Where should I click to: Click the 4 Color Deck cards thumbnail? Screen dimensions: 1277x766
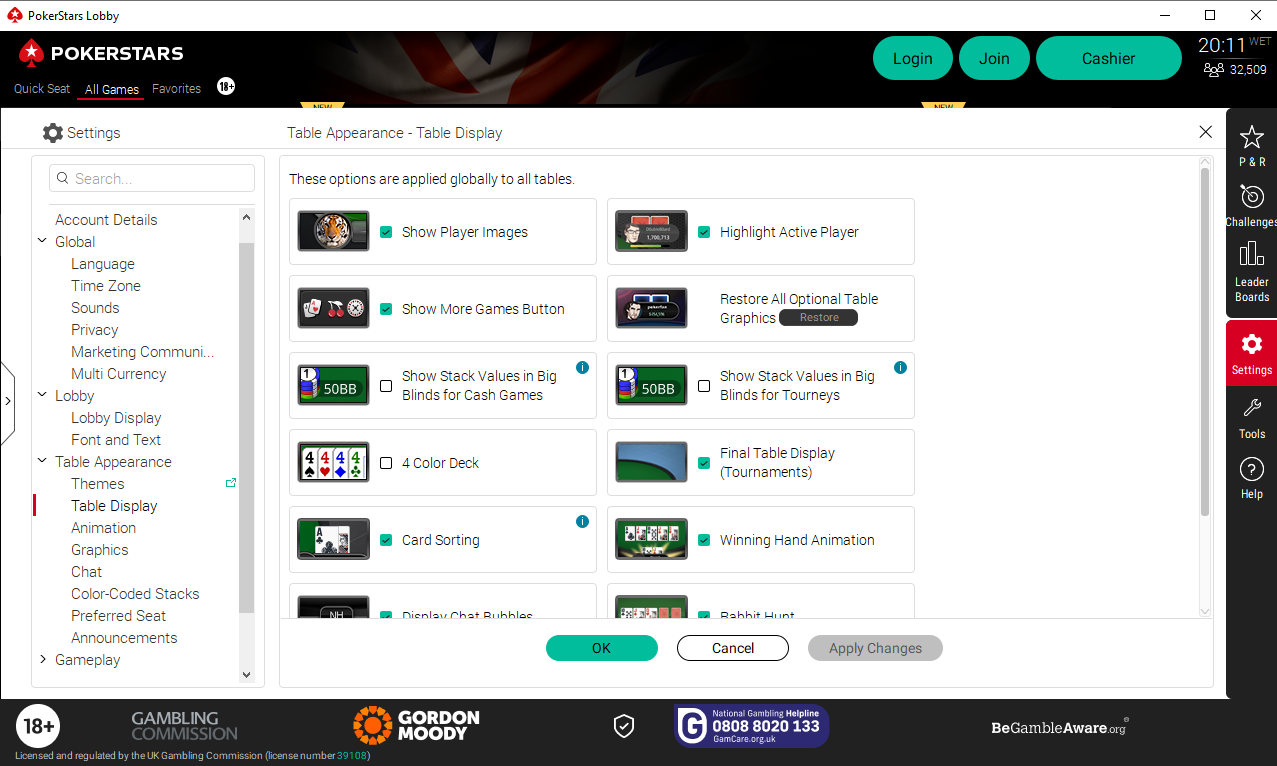pos(333,462)
